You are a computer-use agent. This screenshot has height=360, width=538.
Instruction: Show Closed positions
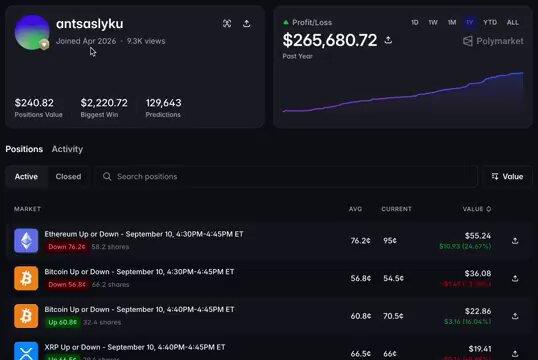(68, 176)
